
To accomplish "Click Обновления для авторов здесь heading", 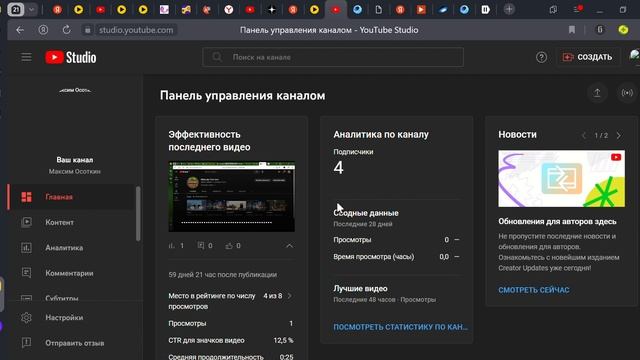I will 557,222.
